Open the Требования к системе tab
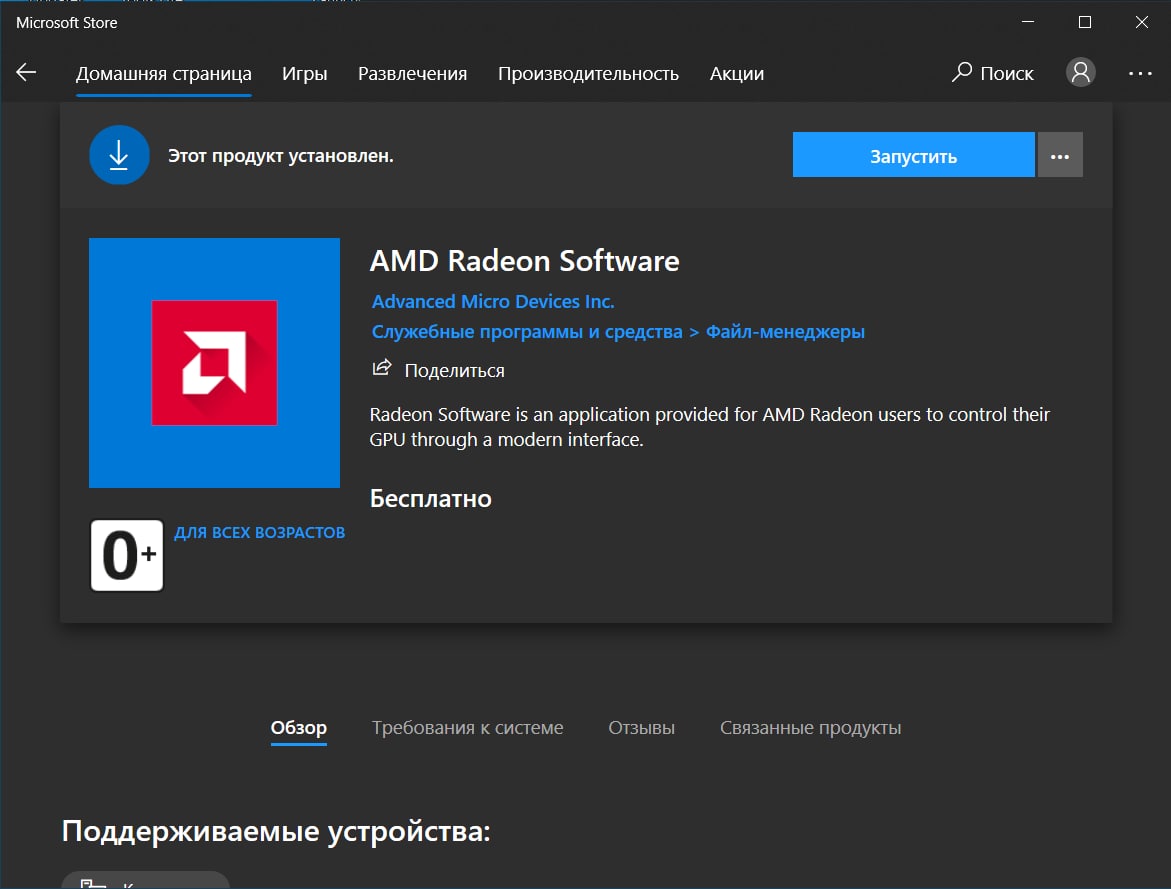 tap(468, 728)
